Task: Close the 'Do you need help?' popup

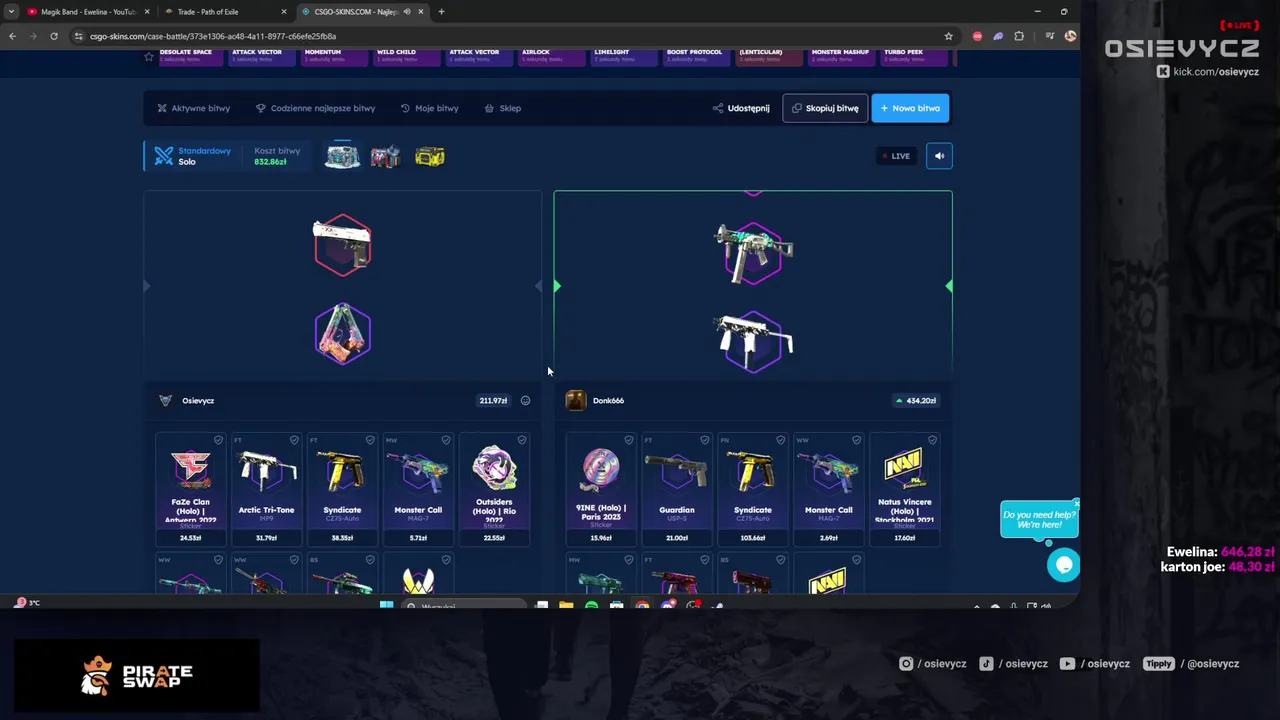Action: coord(1075,502)
